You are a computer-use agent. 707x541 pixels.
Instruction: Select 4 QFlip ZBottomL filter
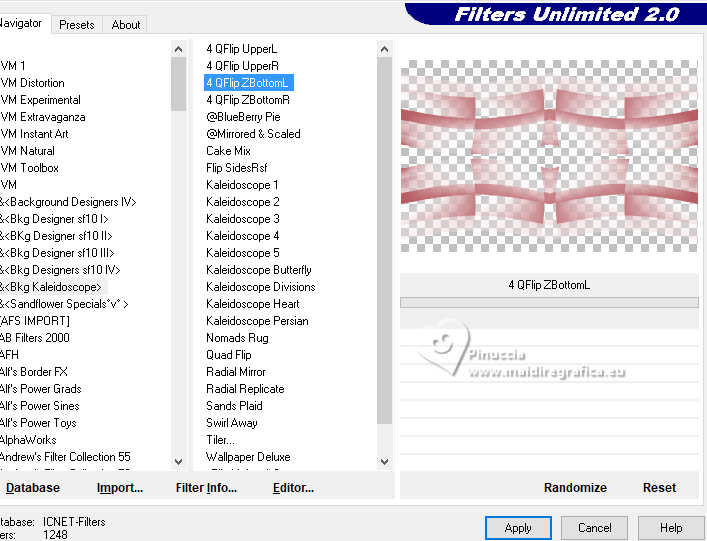pyautogui.click(x=248, y=83)
